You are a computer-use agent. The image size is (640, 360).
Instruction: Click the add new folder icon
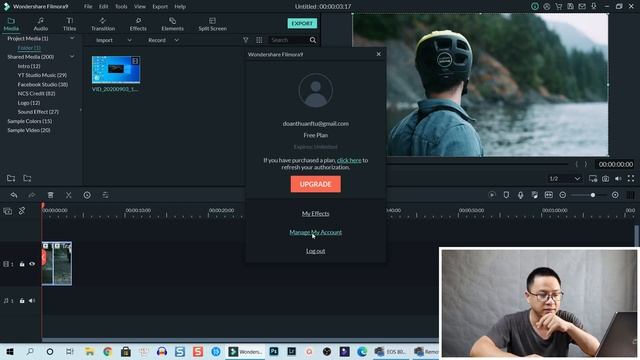point(11,178)
